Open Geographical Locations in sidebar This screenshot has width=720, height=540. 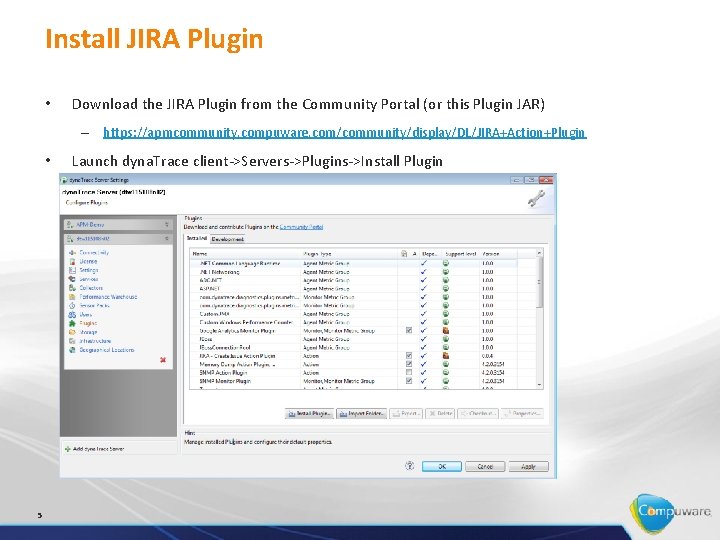tap(107, 350)
